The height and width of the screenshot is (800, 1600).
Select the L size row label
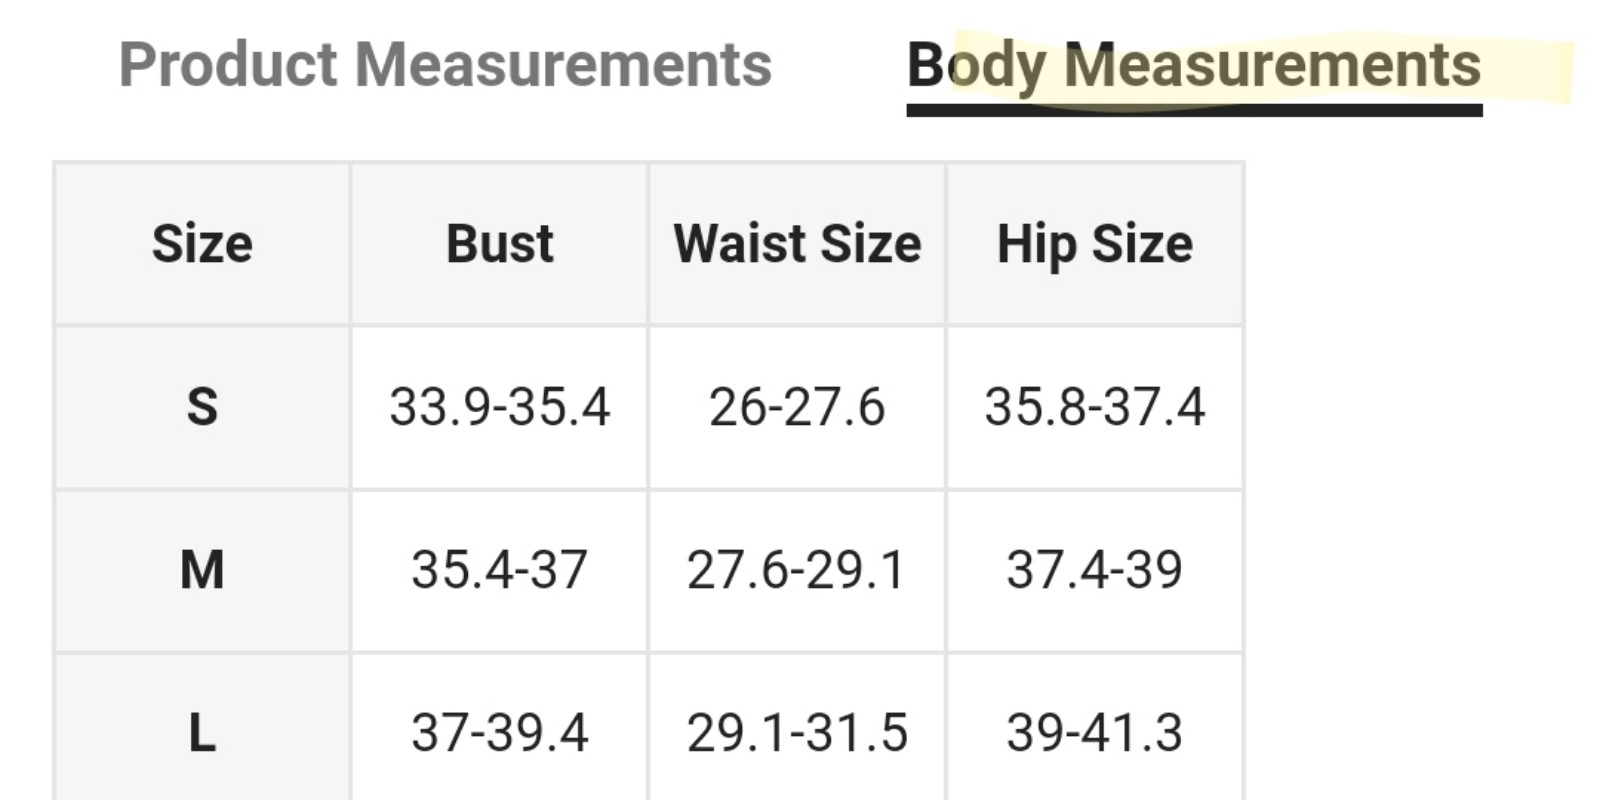202,732
